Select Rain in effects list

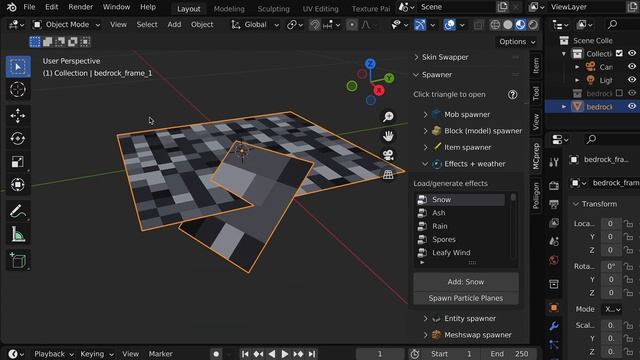pos(460,226)
